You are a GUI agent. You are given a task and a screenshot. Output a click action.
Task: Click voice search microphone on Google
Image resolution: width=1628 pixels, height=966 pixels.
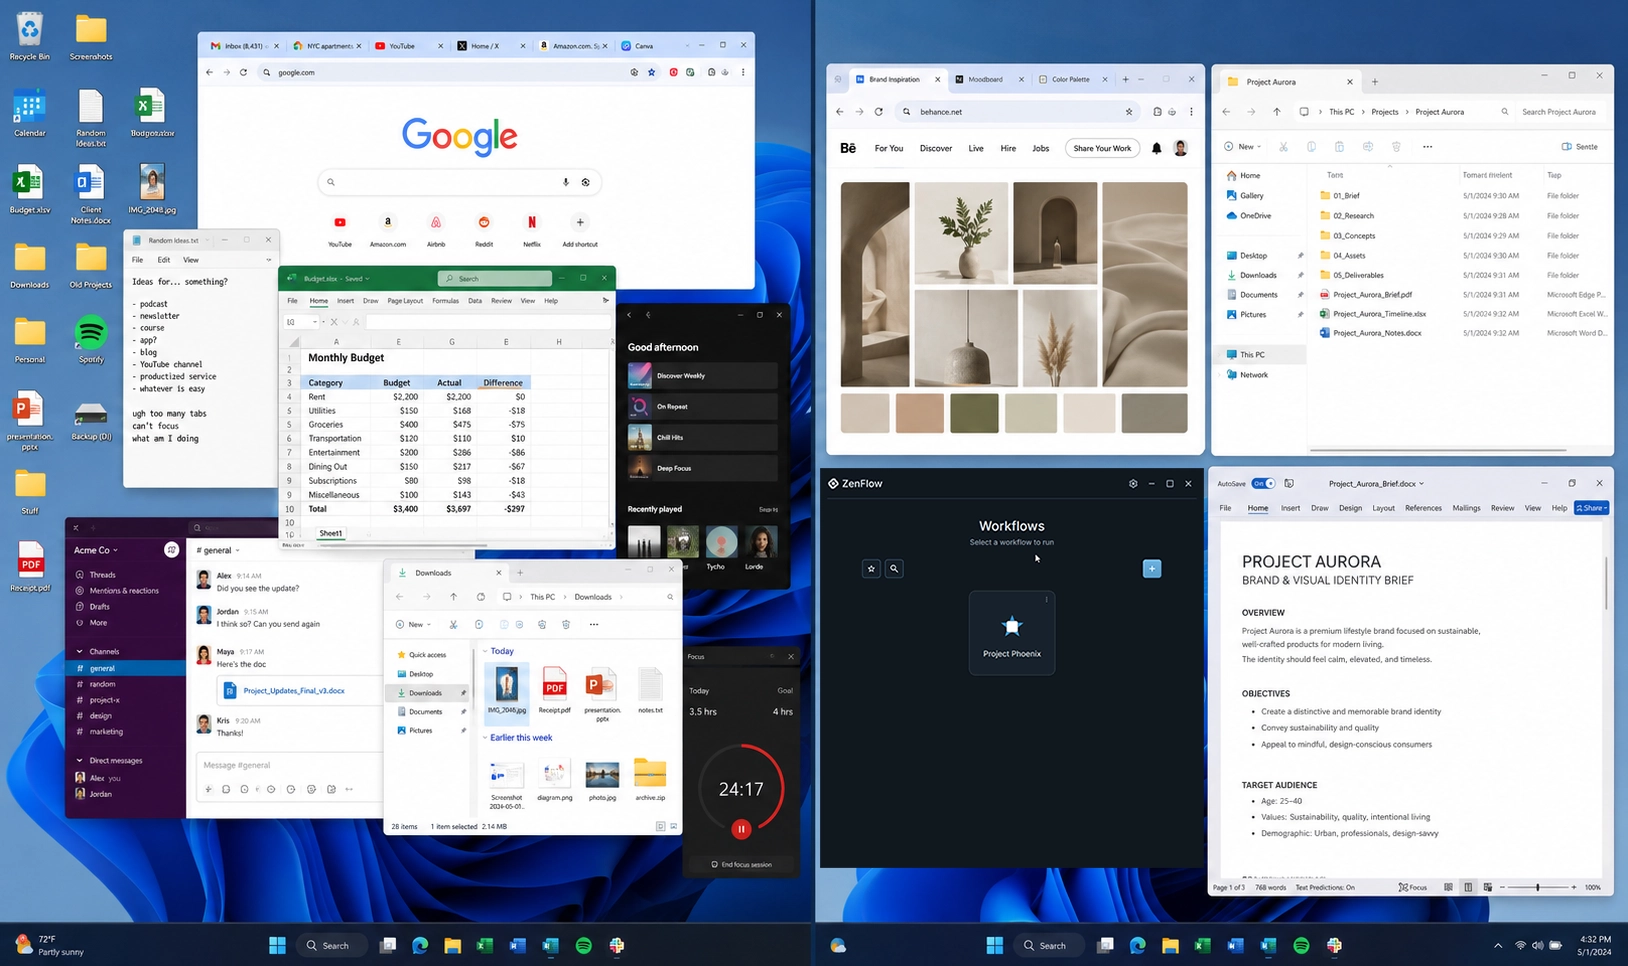566,182
